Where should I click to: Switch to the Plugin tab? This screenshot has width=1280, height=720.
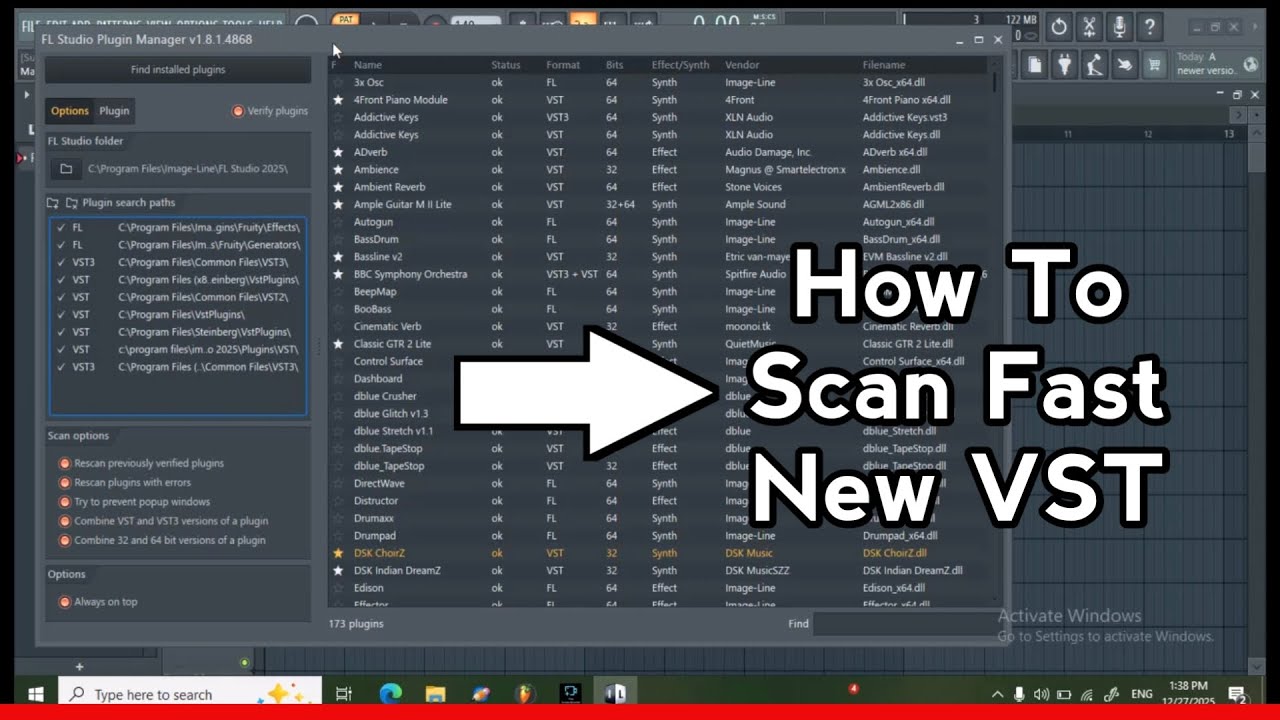tap(114, 111)
